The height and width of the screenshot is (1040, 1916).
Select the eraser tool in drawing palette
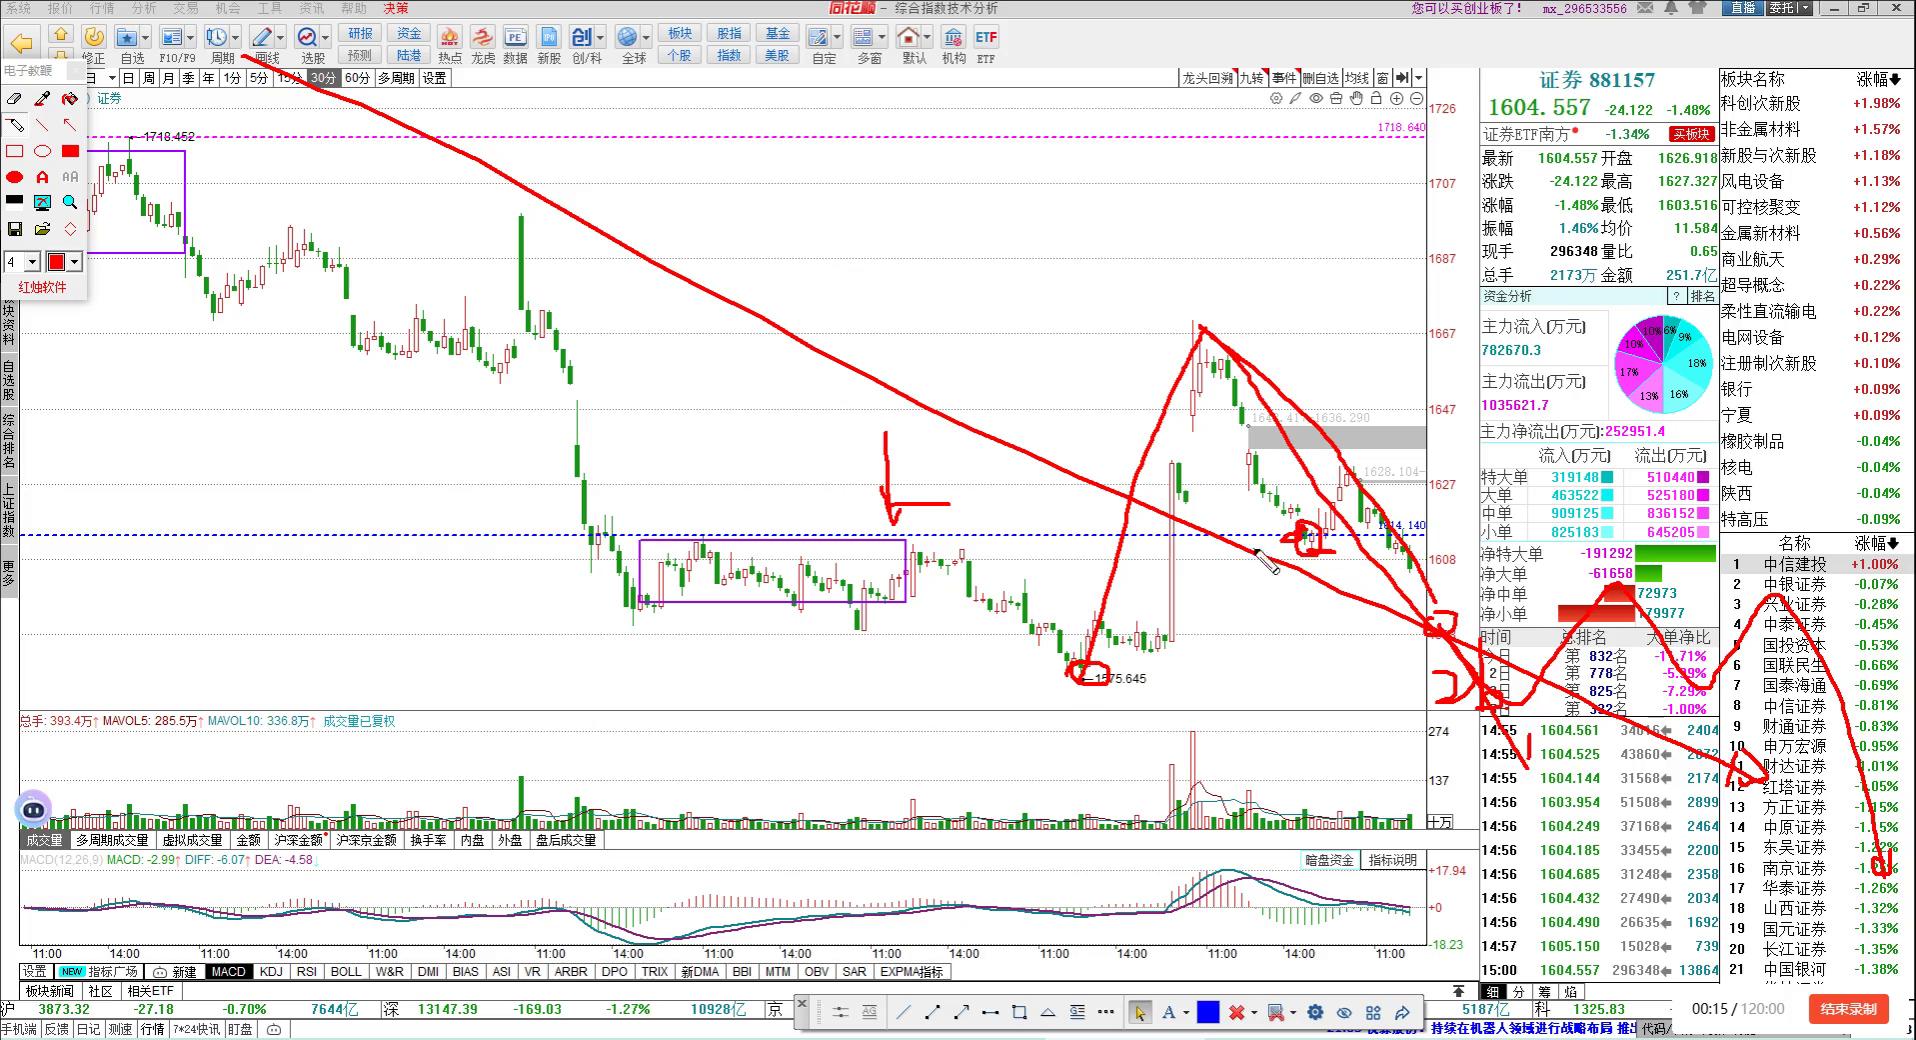tap(15, 99)
